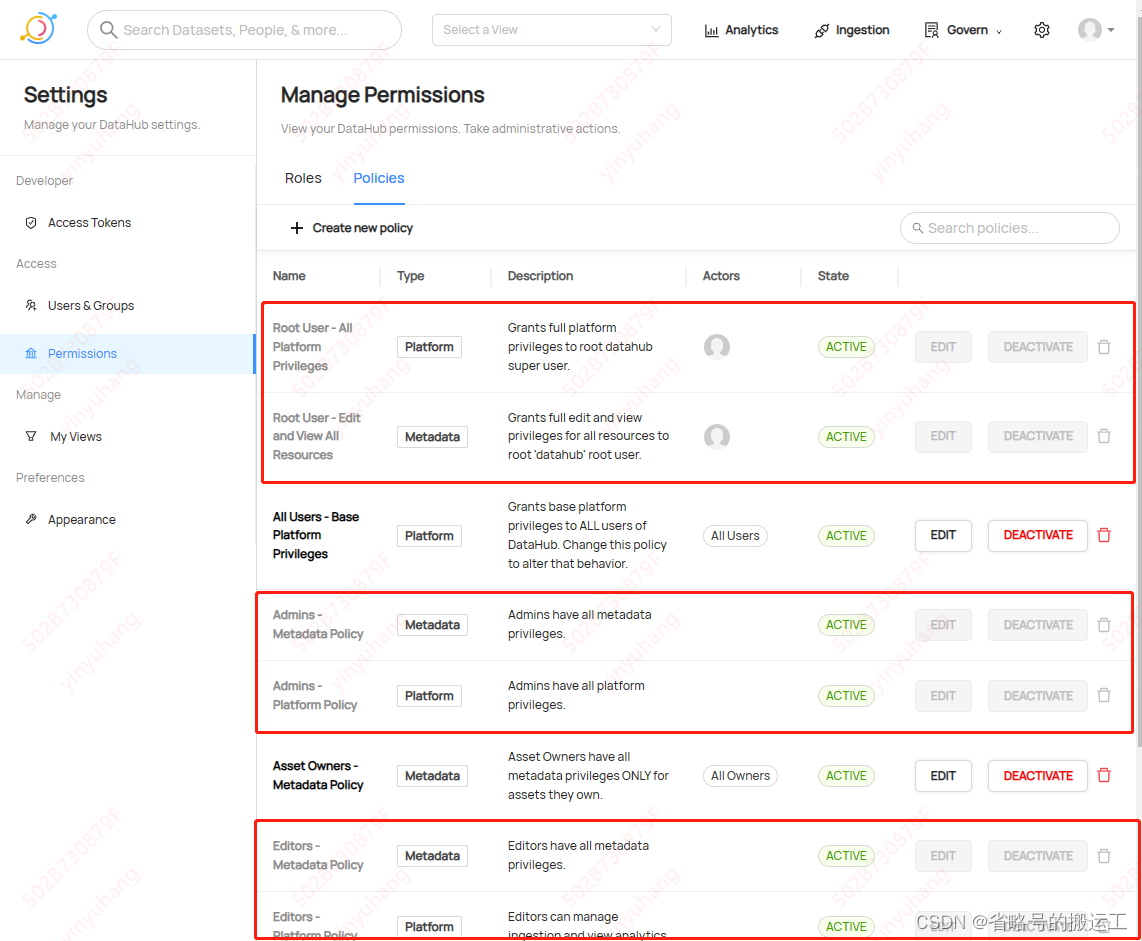Click the Users & Groups people icon
This screenshot has height=941, width=1142.
pos(31,306)
